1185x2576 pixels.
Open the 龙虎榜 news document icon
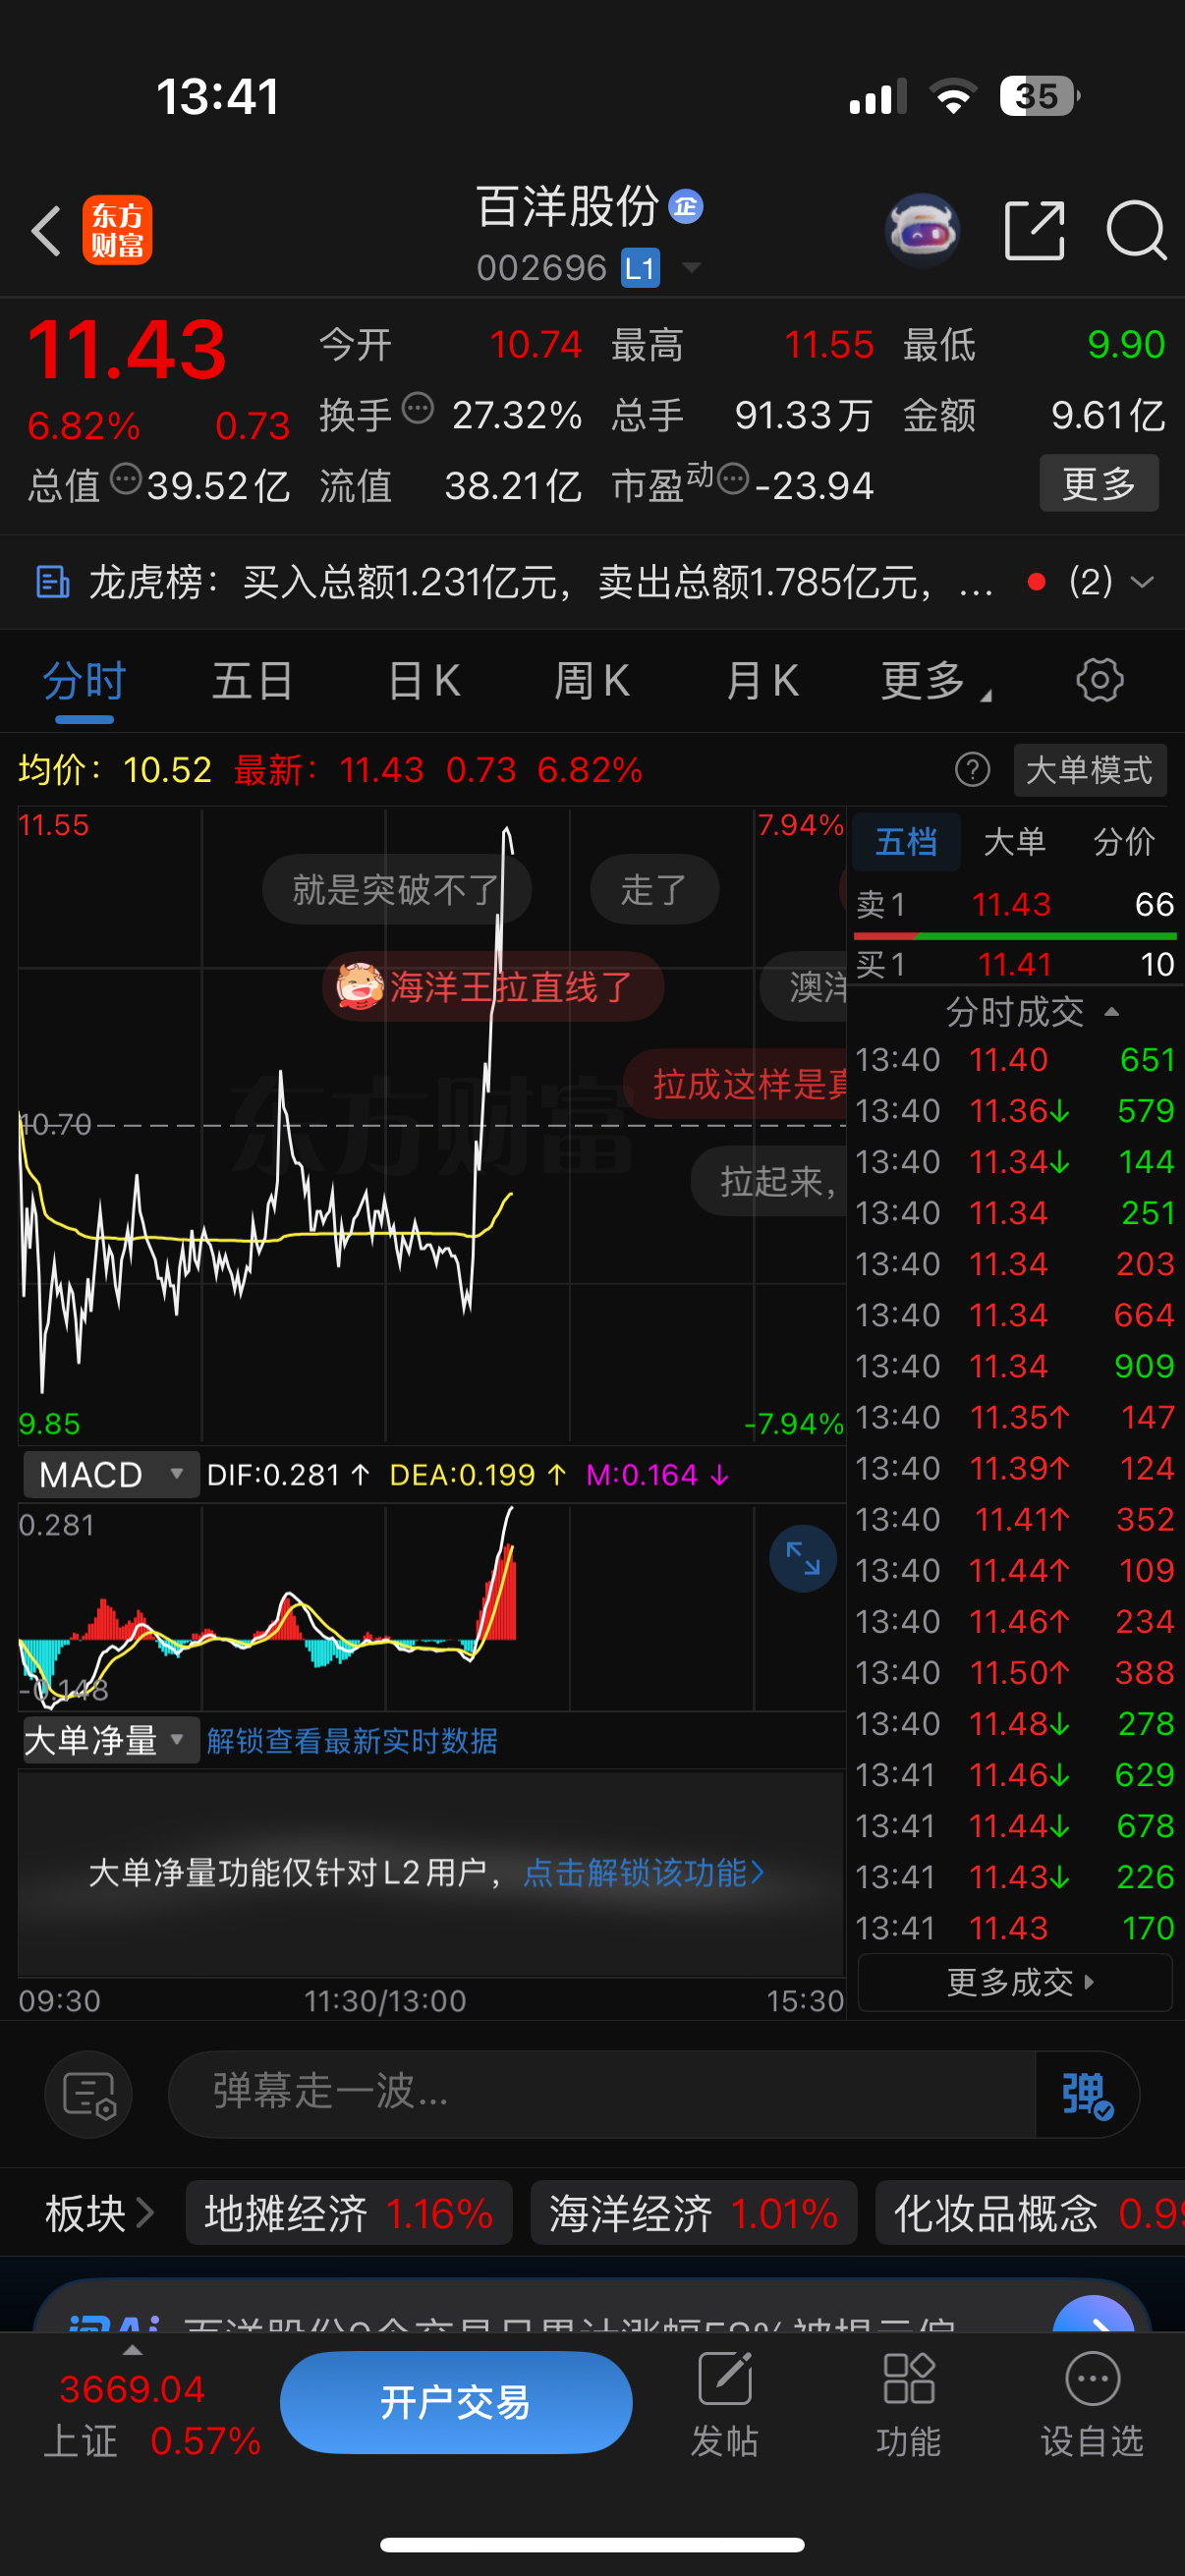click(52, 581)
